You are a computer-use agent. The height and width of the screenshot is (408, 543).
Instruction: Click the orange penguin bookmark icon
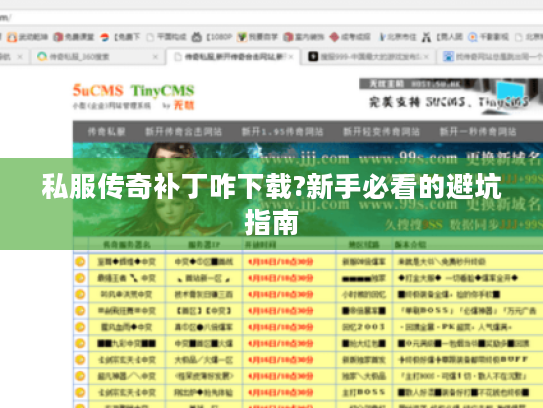pos(12,37)
